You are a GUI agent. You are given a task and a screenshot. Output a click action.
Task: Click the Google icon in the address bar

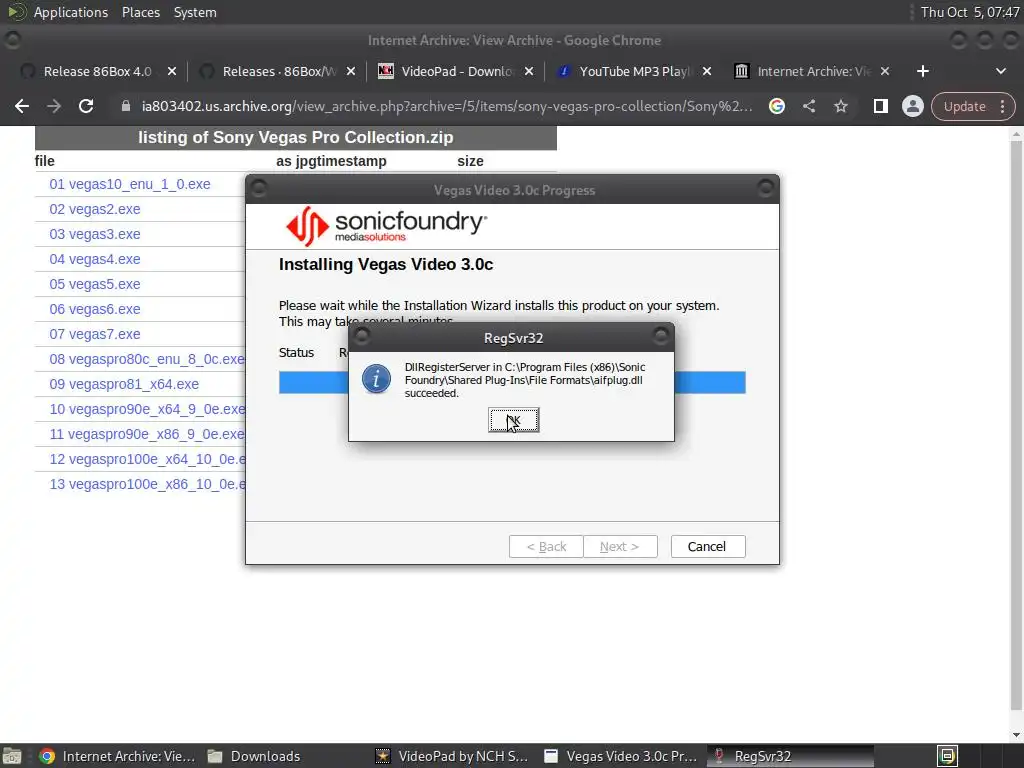776,106
